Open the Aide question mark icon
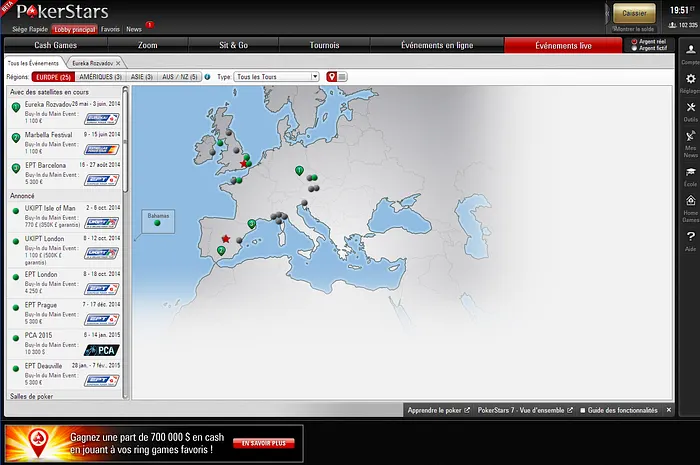 tap(690, 236)
